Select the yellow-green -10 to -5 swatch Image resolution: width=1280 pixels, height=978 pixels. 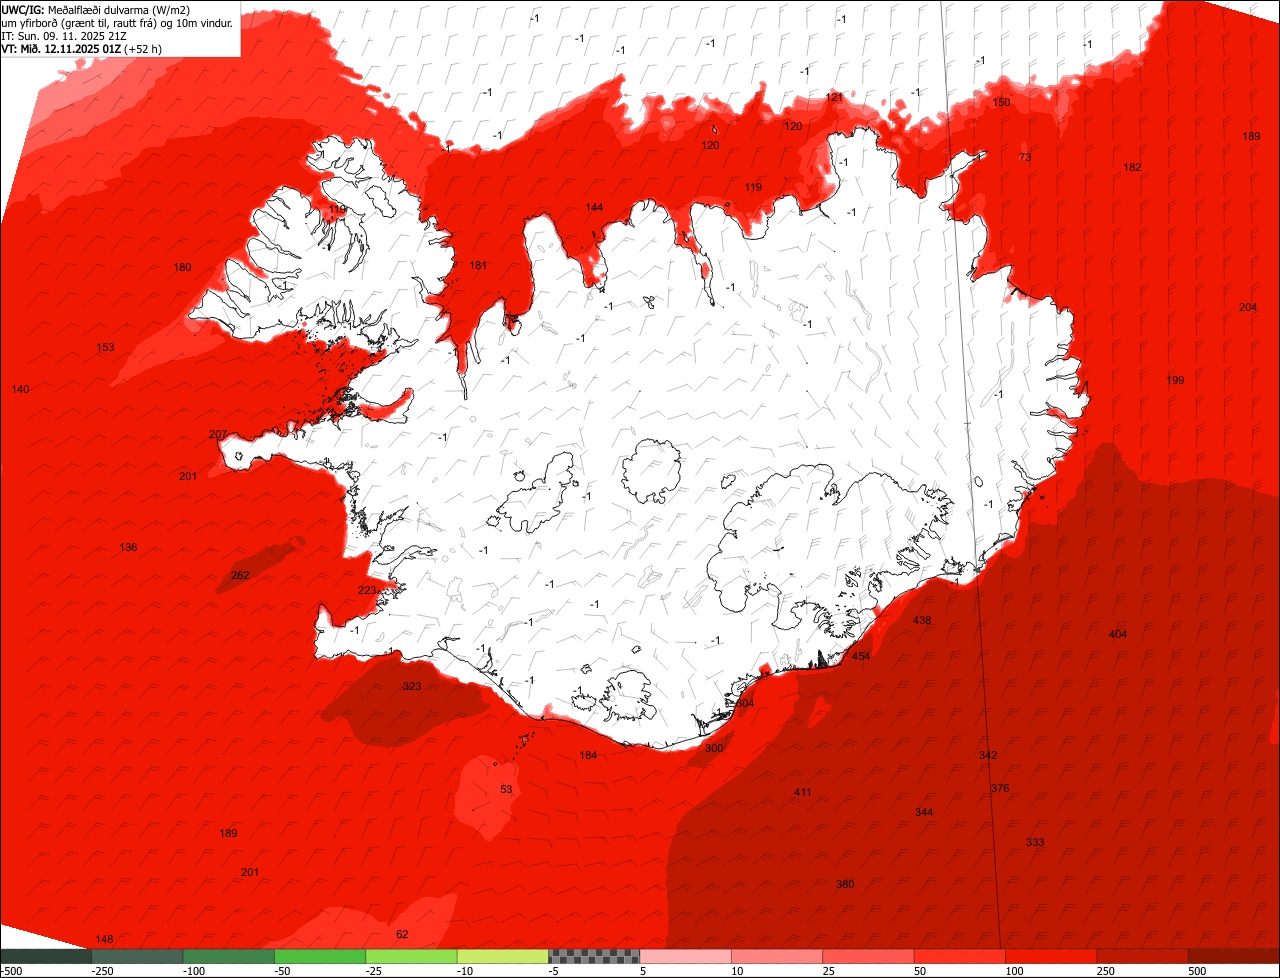click(x=503, y=956)
